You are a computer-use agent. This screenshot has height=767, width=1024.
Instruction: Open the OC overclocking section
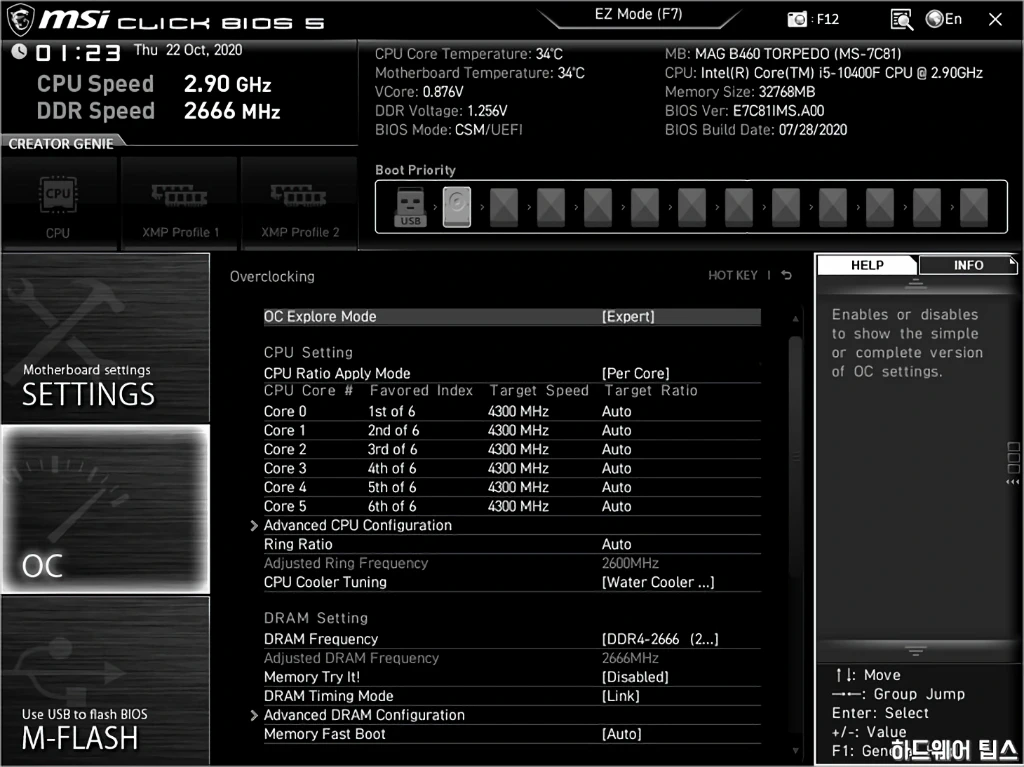(106, 509)
